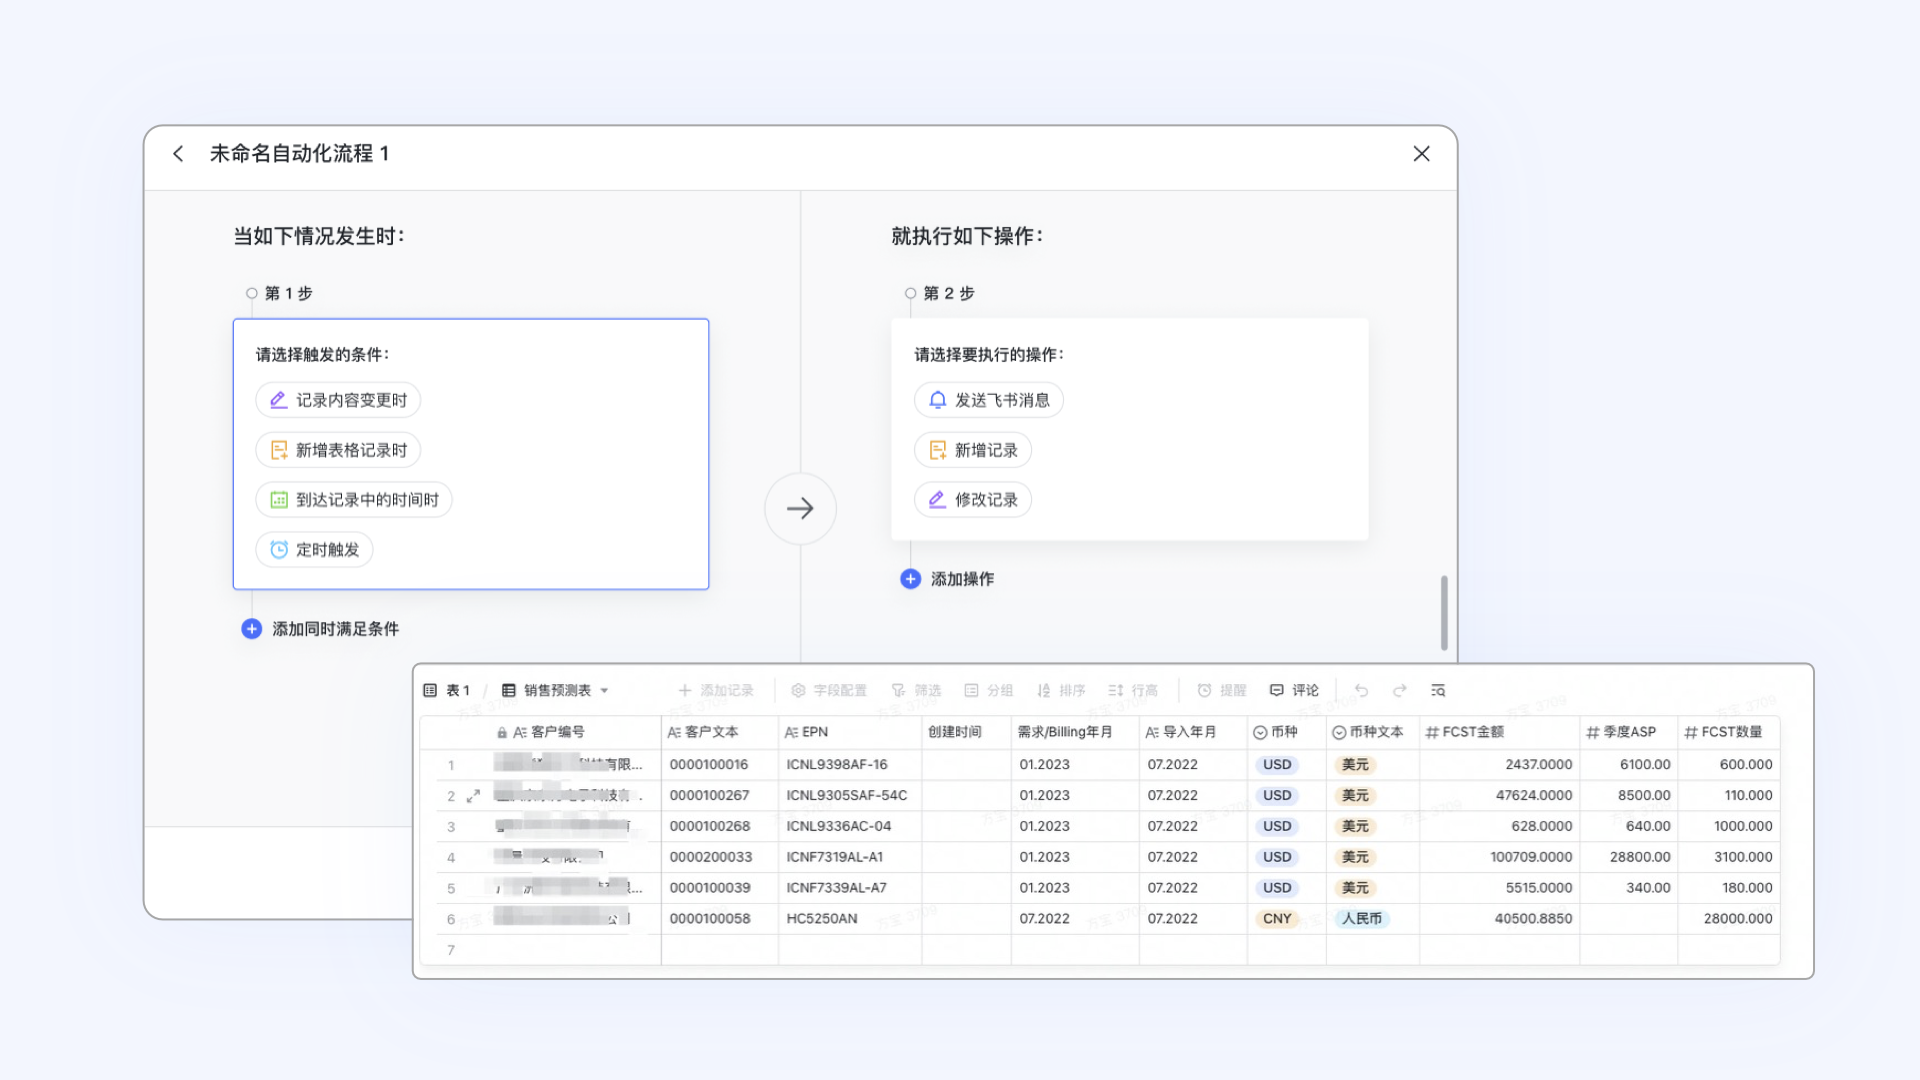Click the empty row 7 number
The height and width of the screenshot is (1080, 1920).
[x=451, y=950]
